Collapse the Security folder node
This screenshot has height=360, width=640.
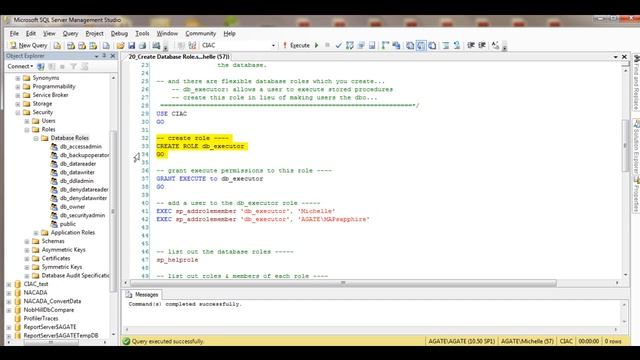(x=18, y=112)
